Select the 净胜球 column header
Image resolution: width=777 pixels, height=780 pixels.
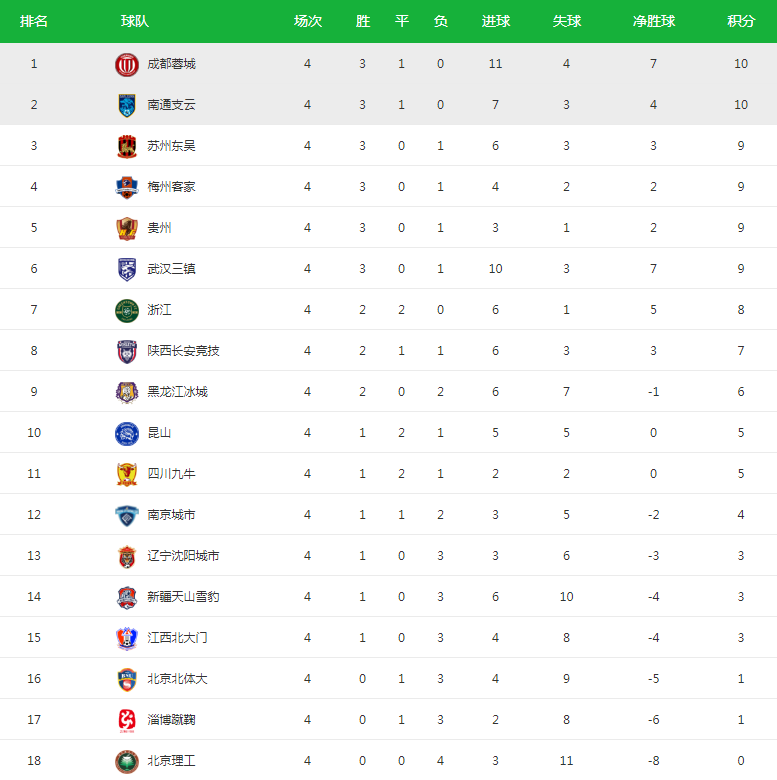coord(654,21)
